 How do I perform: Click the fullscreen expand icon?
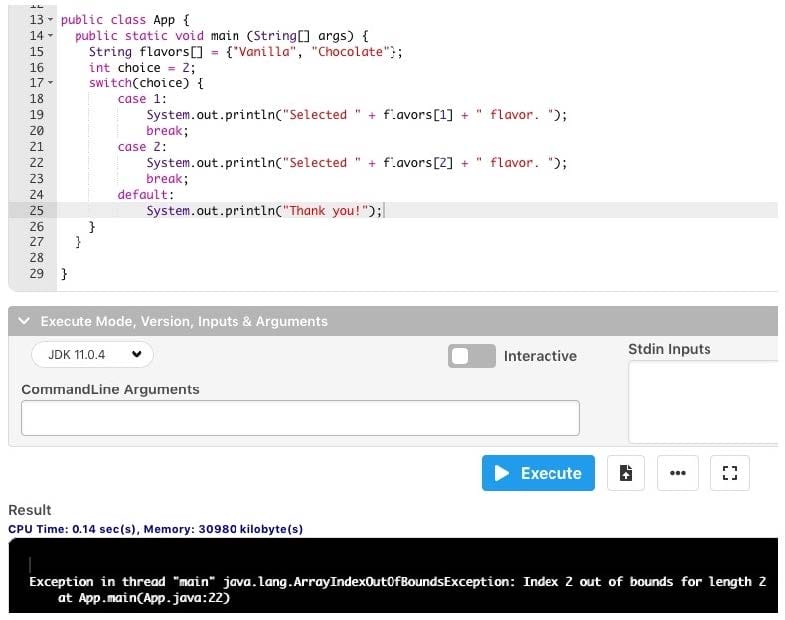(729, 473)
